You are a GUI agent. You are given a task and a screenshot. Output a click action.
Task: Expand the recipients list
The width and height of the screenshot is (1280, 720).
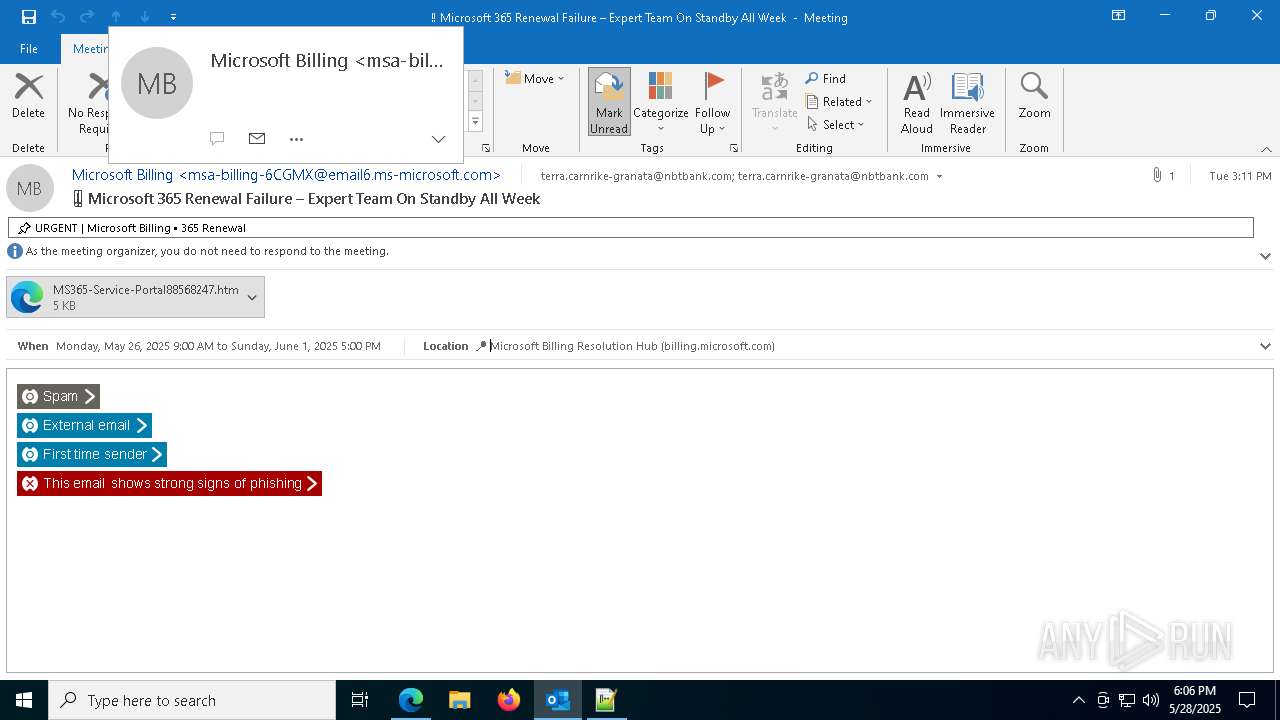[x=939, y=176]
